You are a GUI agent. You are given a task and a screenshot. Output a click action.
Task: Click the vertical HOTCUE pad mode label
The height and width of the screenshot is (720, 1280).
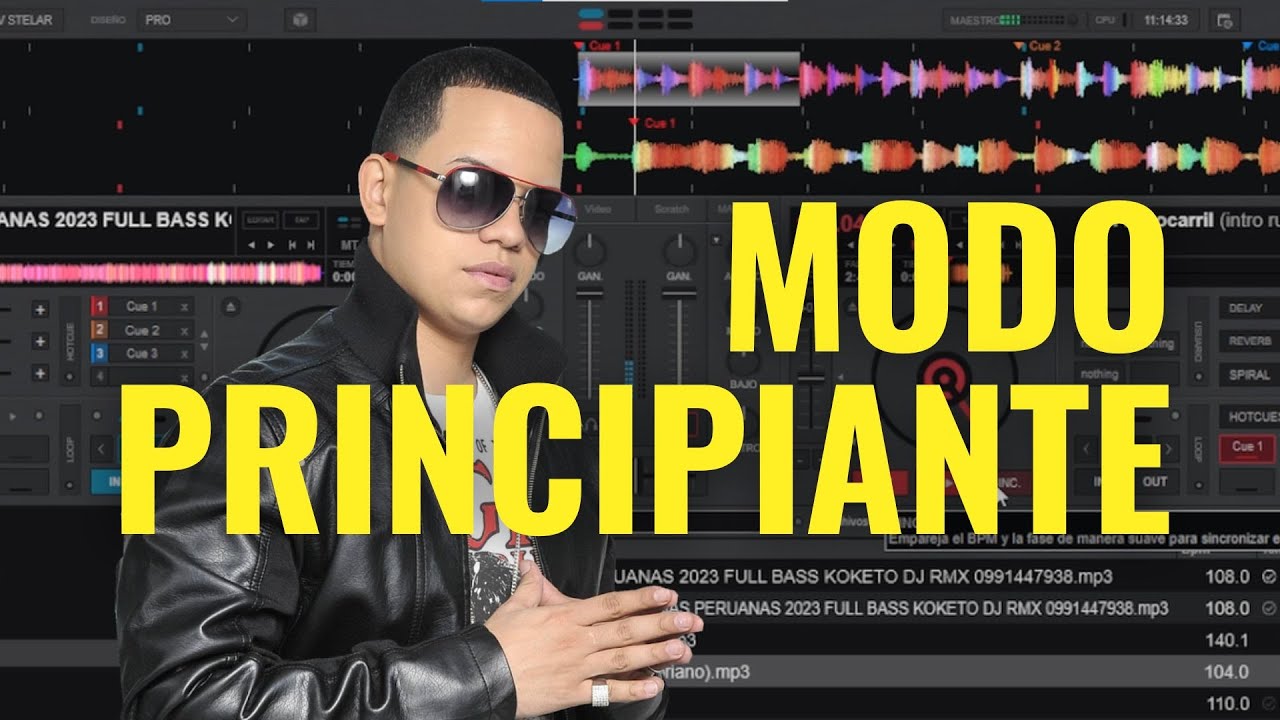pyautogui.click(x=70, y=339)
